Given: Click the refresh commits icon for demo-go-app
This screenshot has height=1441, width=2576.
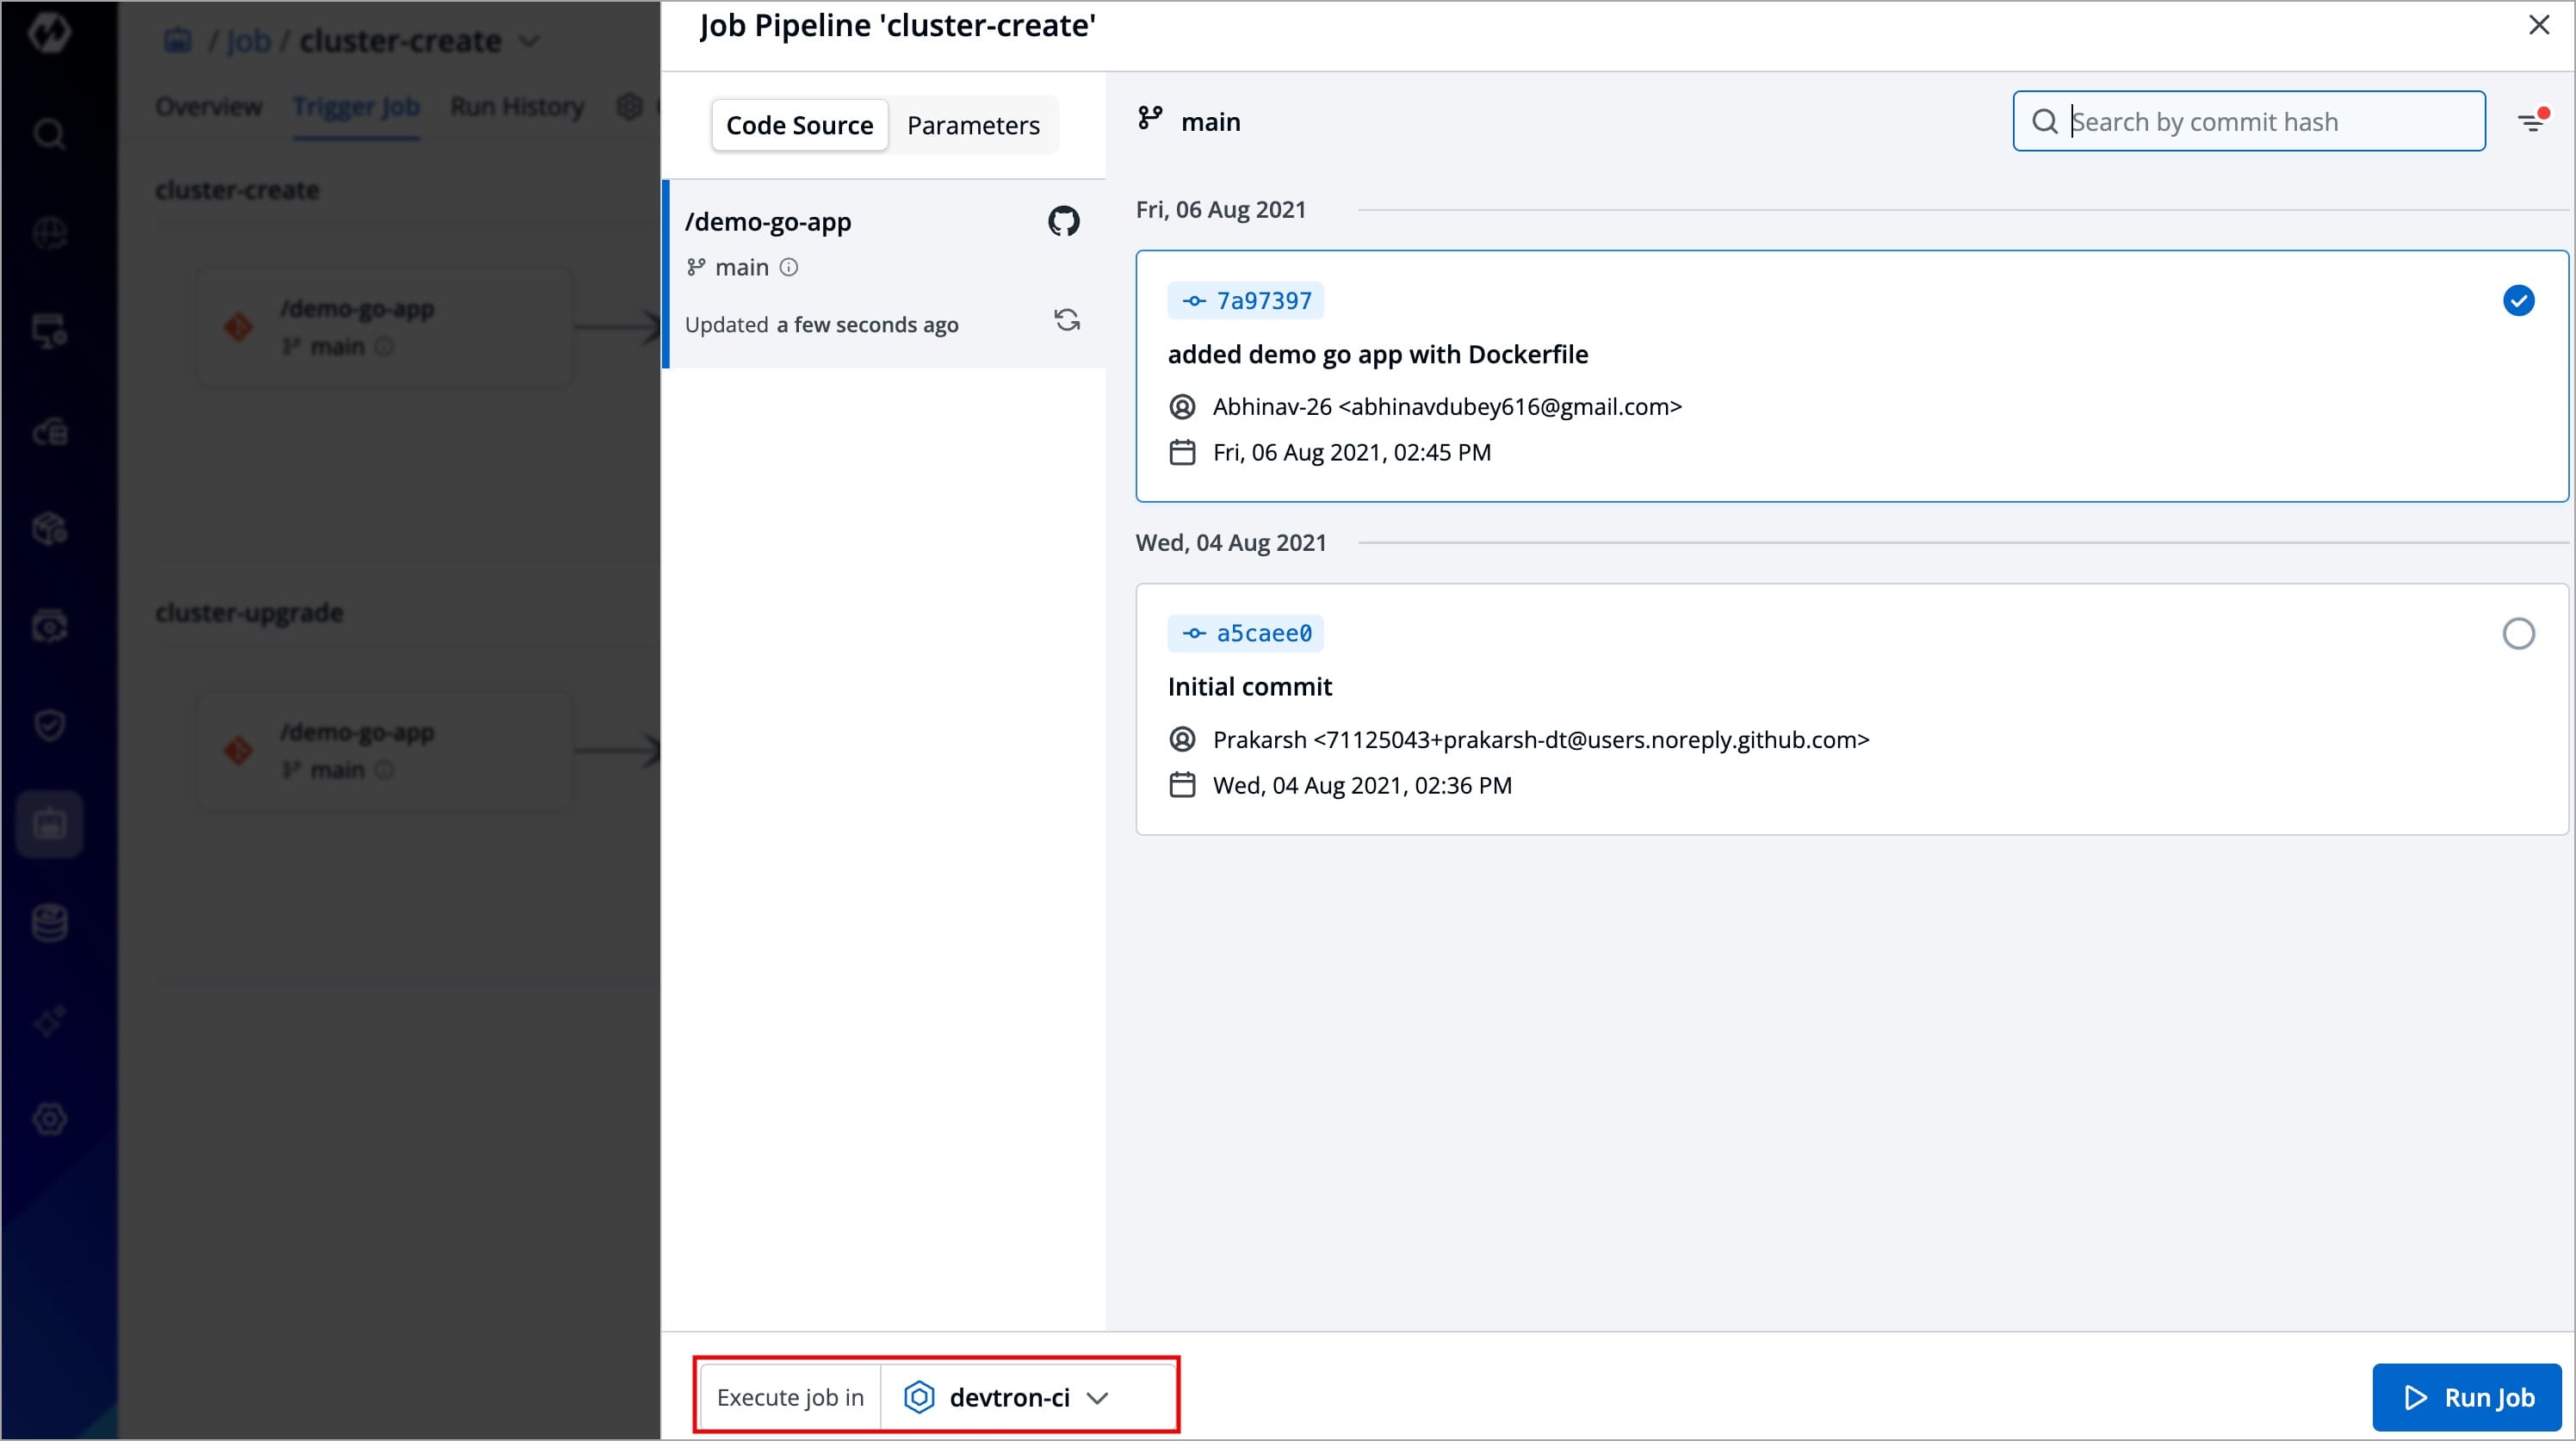Looking at the screenshot, I should click(x=1066, y=320).
